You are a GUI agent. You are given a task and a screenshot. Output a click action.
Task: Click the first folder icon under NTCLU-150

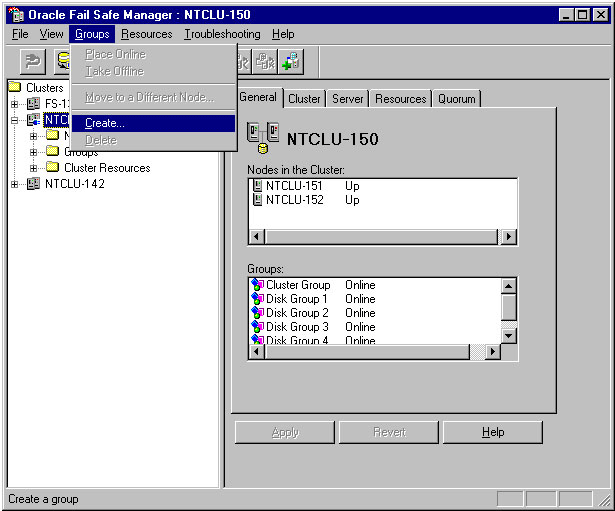(53, 135)
